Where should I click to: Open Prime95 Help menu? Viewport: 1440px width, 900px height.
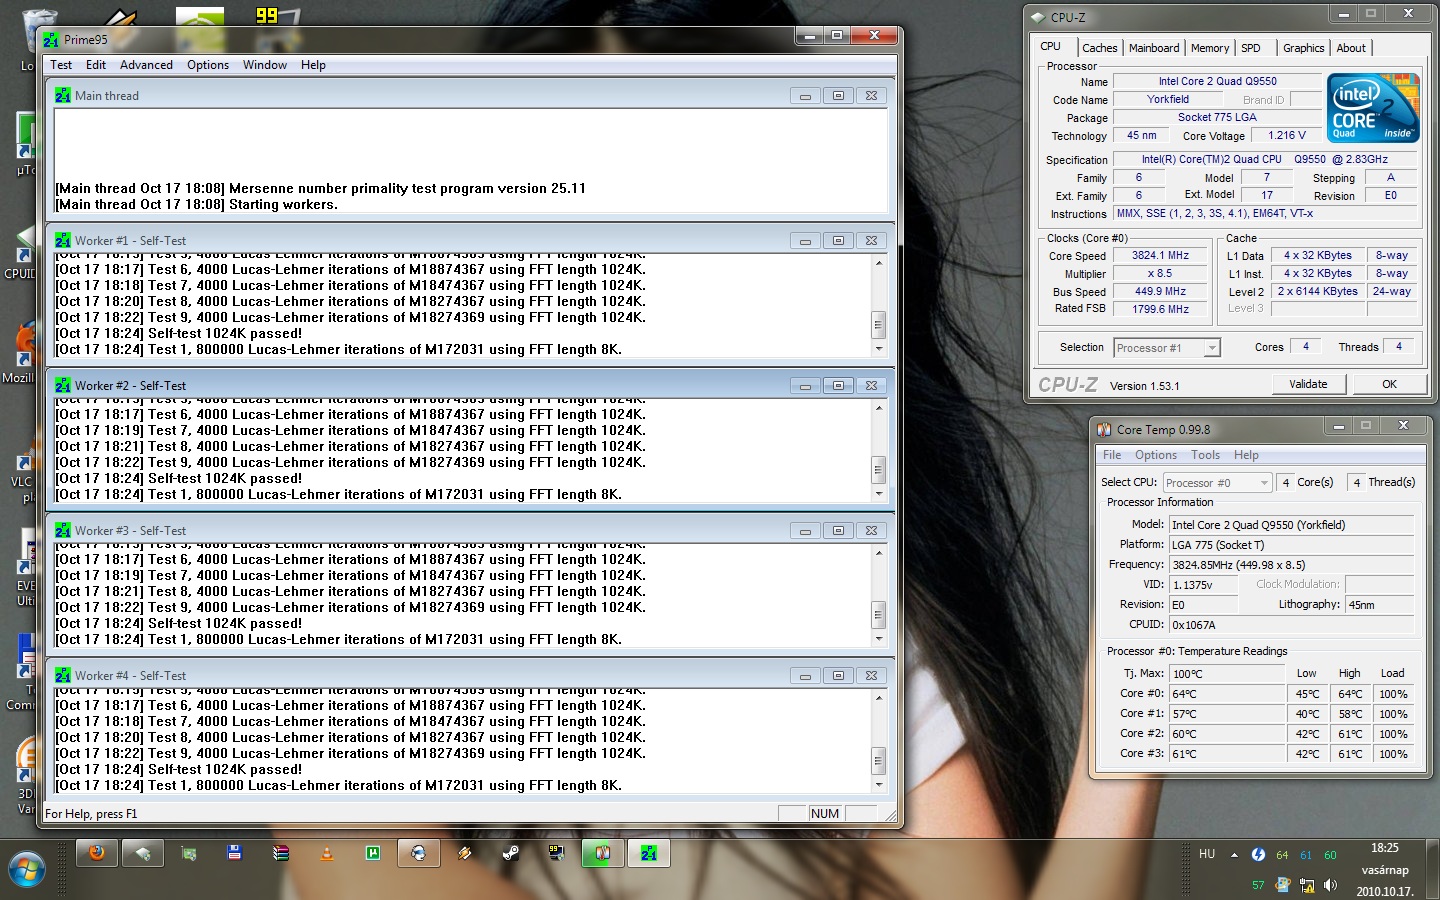click(313, 65)
